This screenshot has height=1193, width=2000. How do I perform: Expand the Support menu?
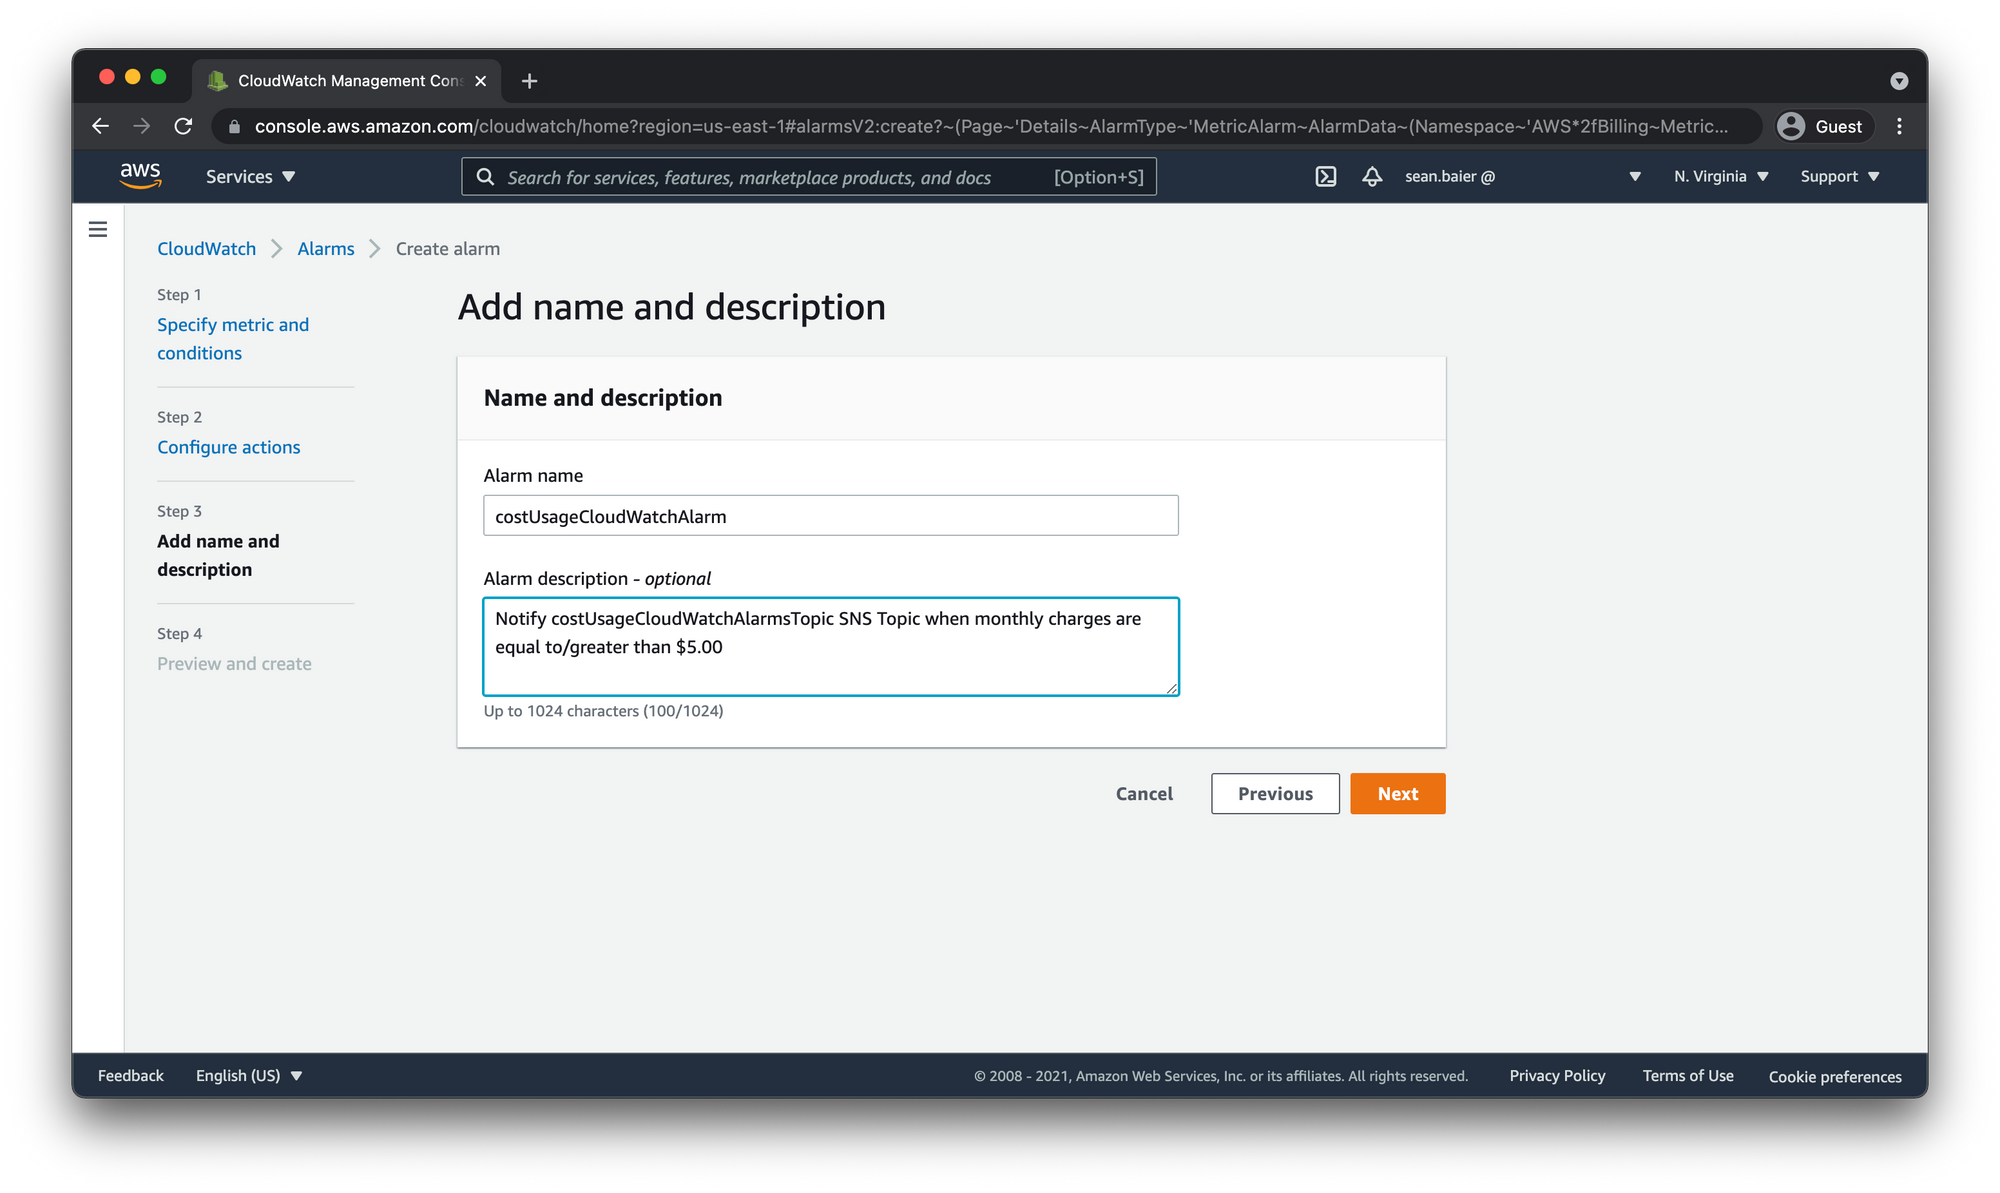(1839, 177)
